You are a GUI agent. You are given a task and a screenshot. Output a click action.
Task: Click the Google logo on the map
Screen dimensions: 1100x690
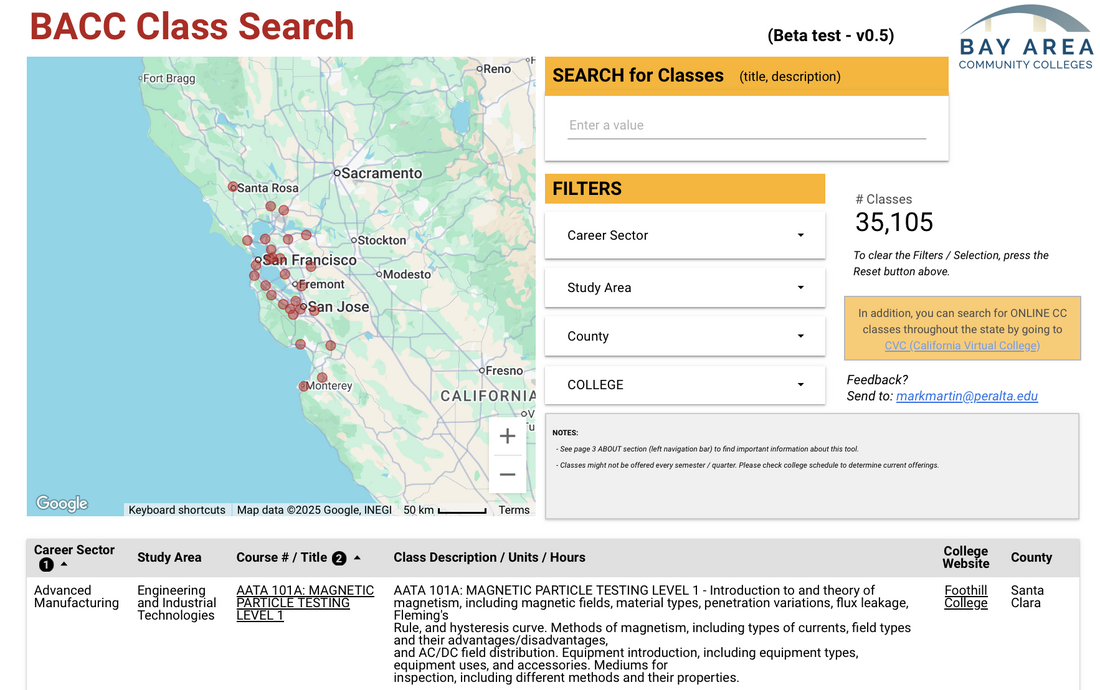pos(62,504)
